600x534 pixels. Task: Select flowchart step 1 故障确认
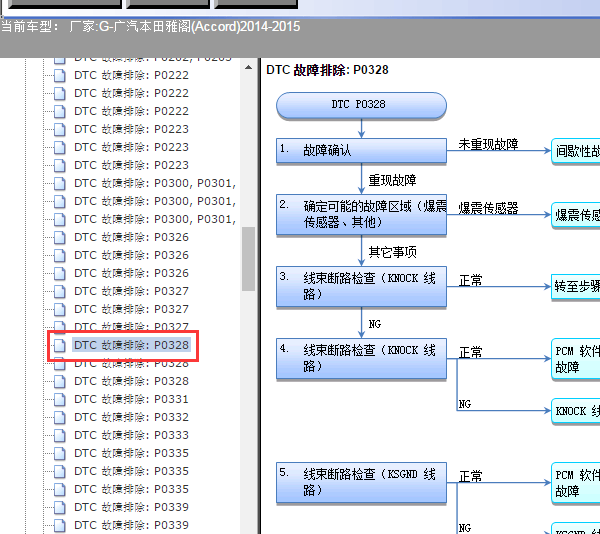[x=361, y=150]
